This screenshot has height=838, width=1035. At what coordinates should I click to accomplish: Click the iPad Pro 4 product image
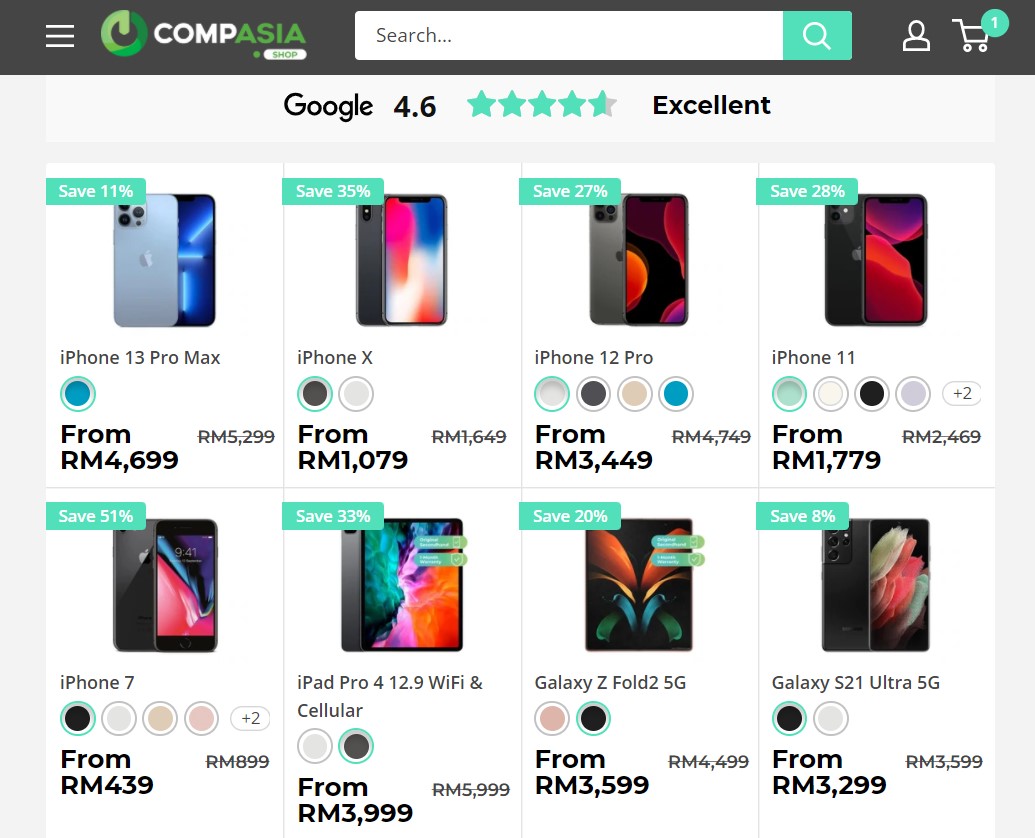(x=402, y=585)
